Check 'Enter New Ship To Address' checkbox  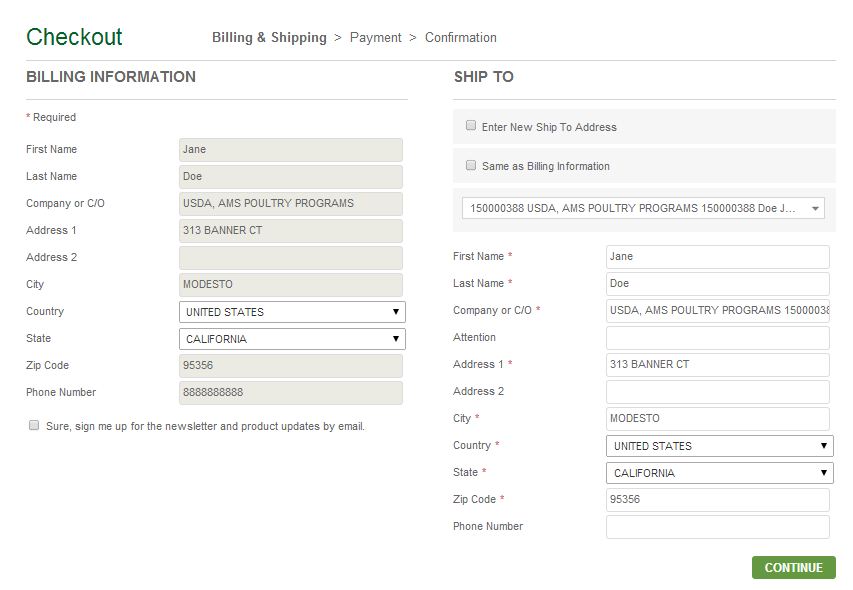tap(471, 126)
